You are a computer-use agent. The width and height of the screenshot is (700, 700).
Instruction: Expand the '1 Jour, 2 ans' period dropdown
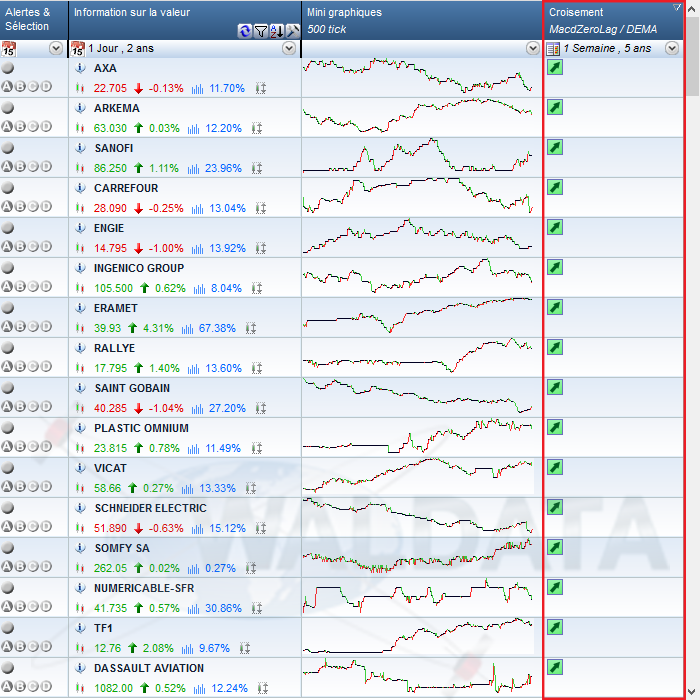point(289,48)
